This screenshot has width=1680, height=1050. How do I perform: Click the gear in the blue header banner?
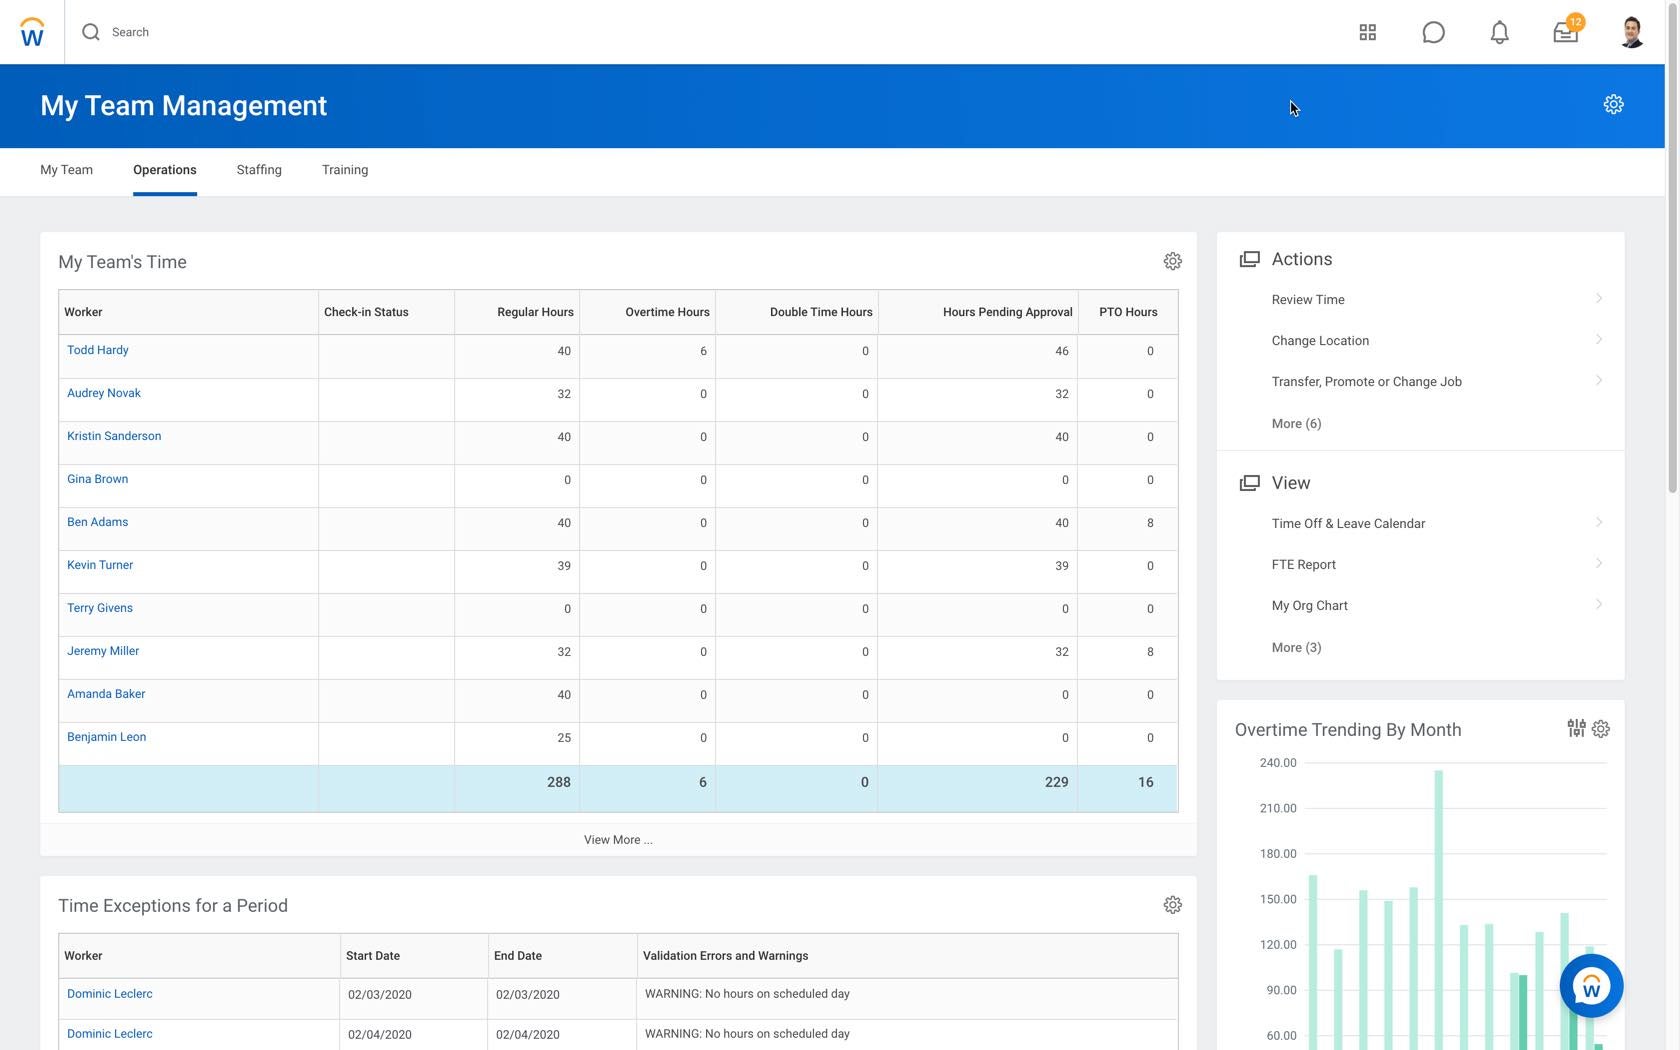[1613, 105]
